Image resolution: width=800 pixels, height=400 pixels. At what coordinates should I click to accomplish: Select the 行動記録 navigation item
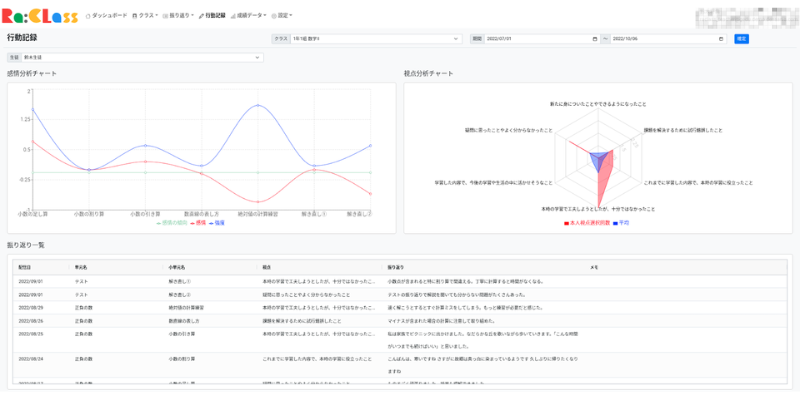point(212,16)
